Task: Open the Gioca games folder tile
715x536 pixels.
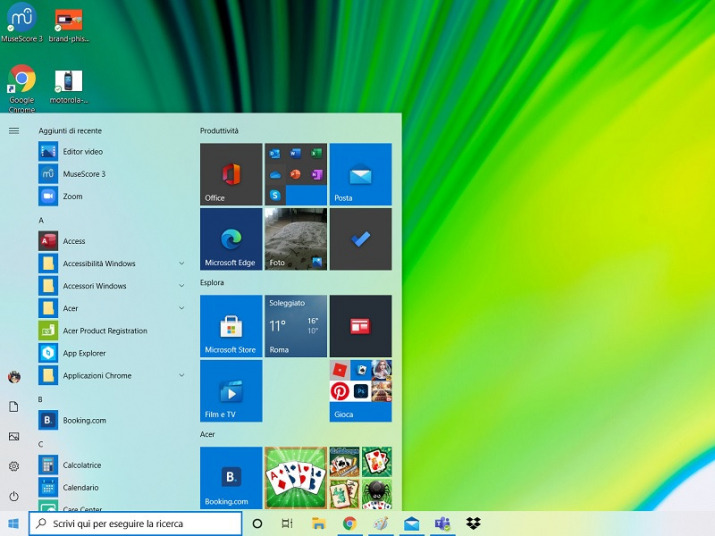Action: coord(360,391)
